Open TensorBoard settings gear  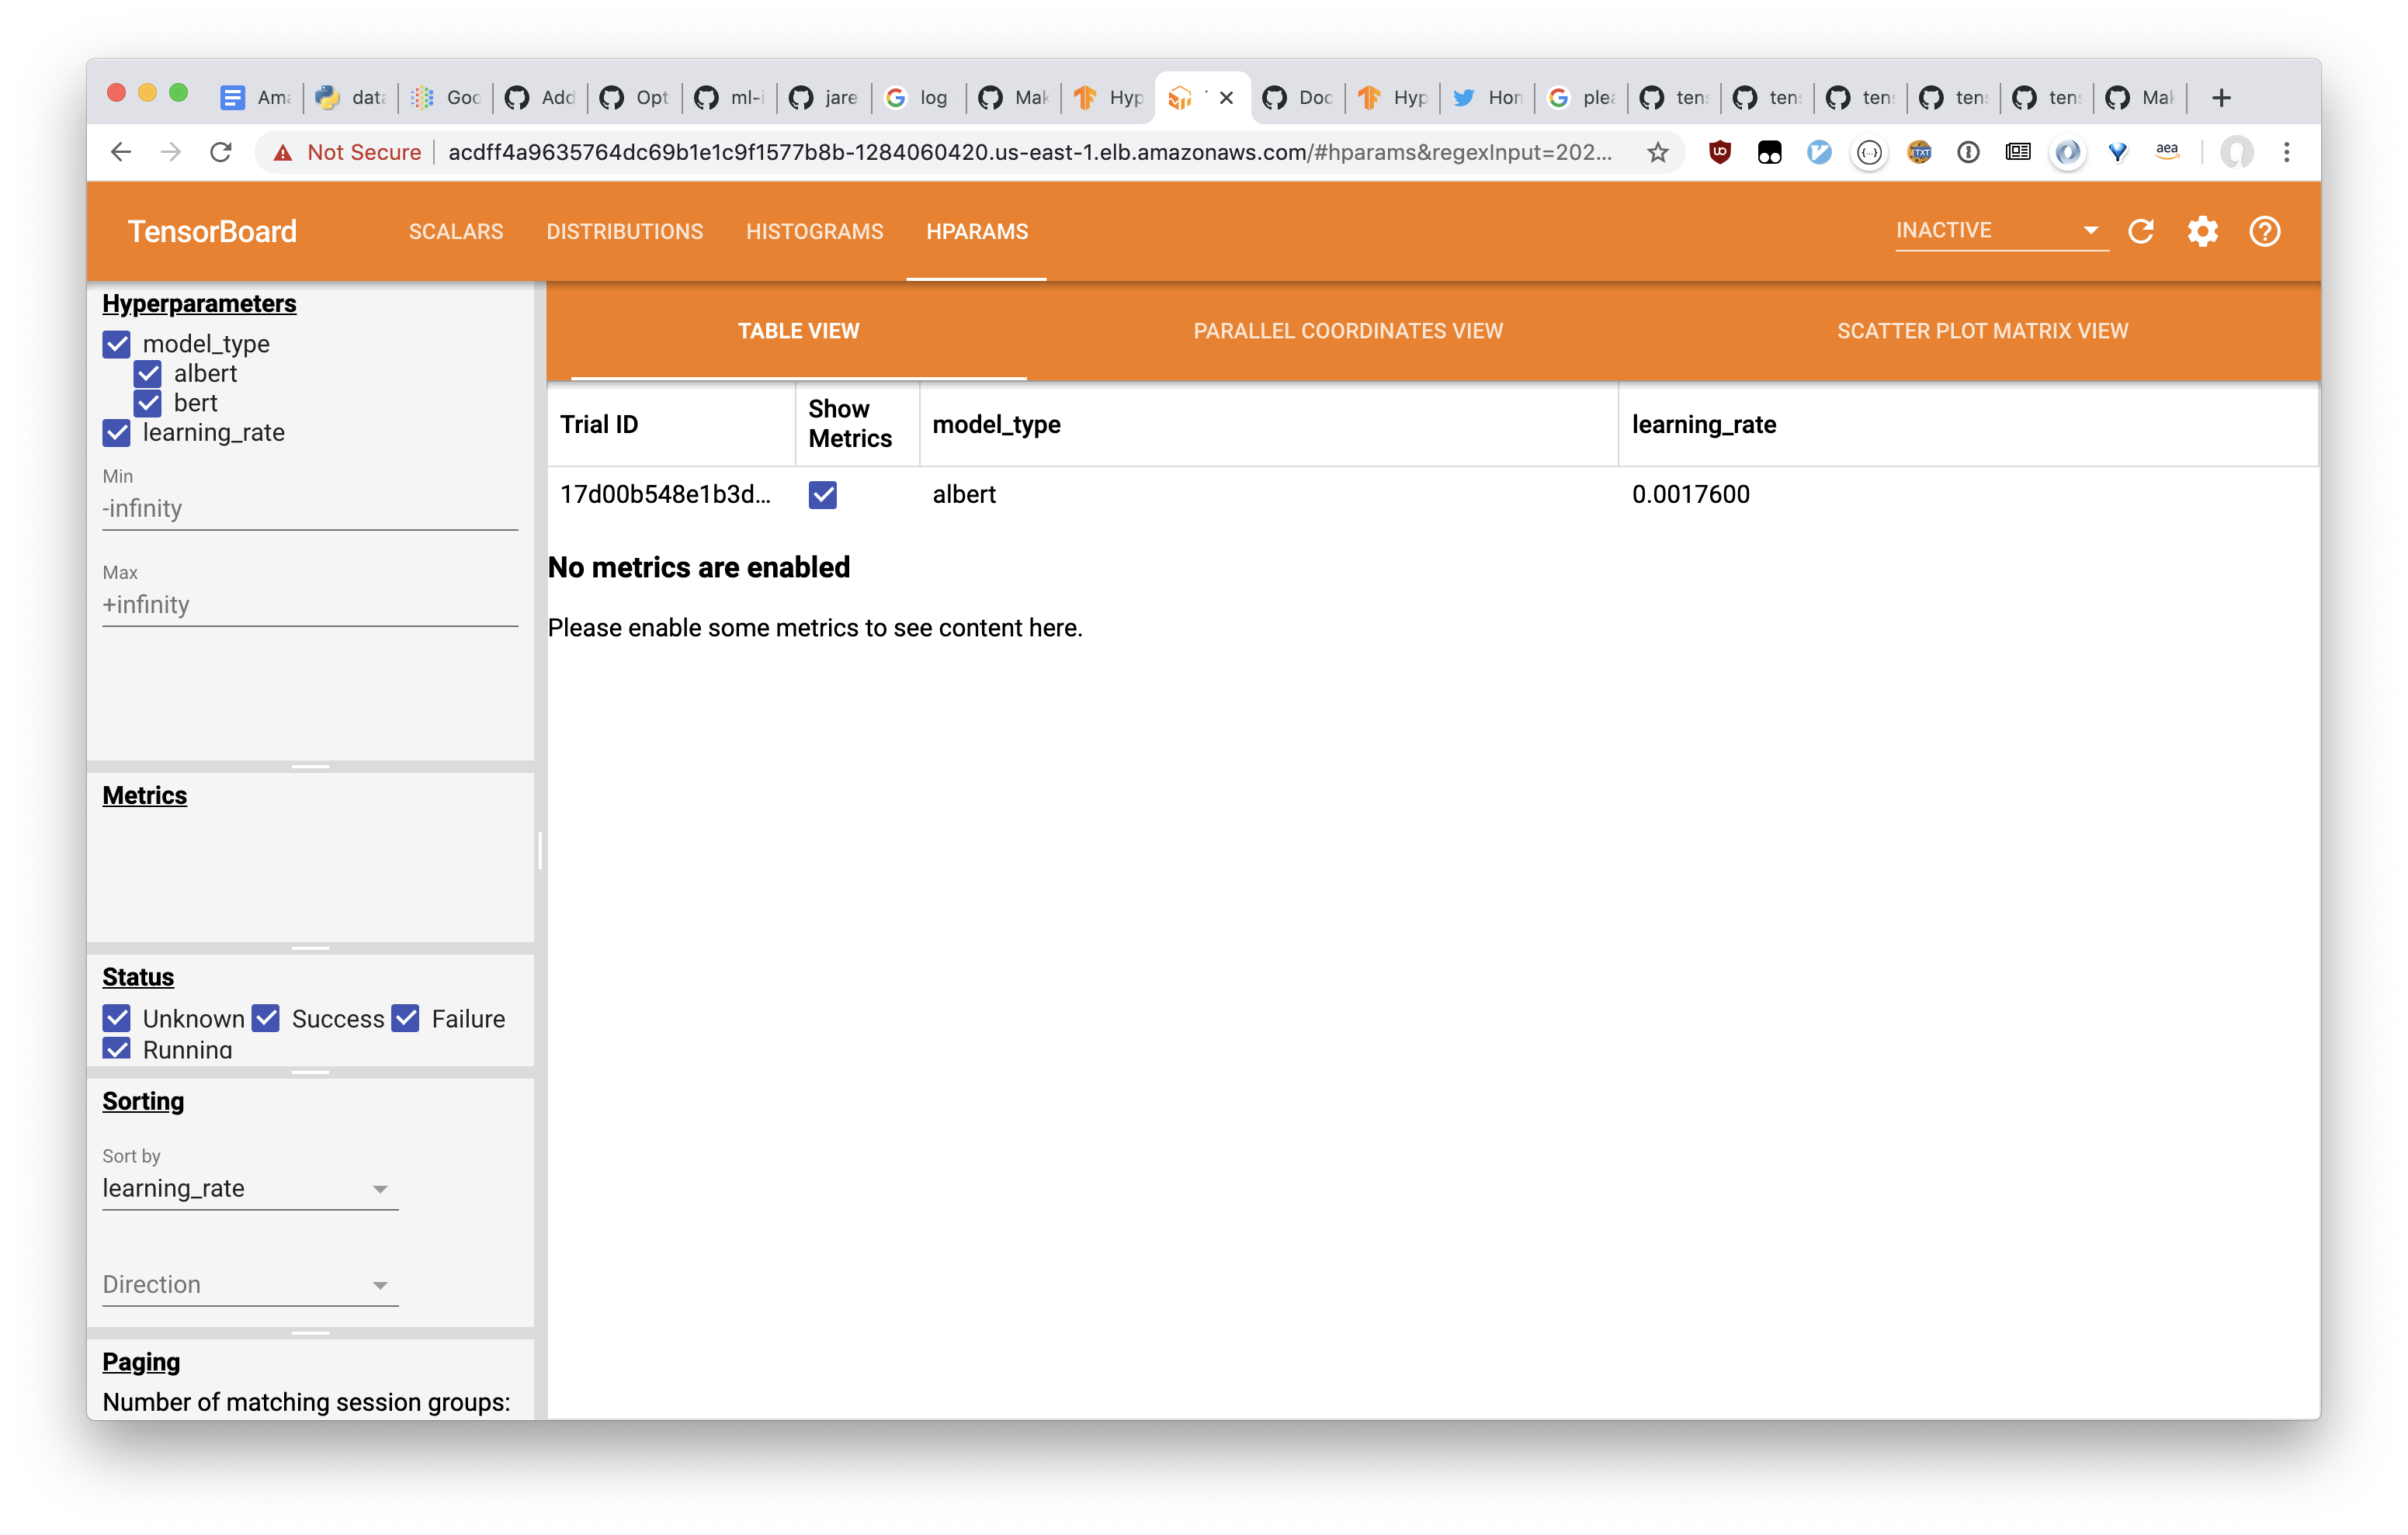[2203, 231]
